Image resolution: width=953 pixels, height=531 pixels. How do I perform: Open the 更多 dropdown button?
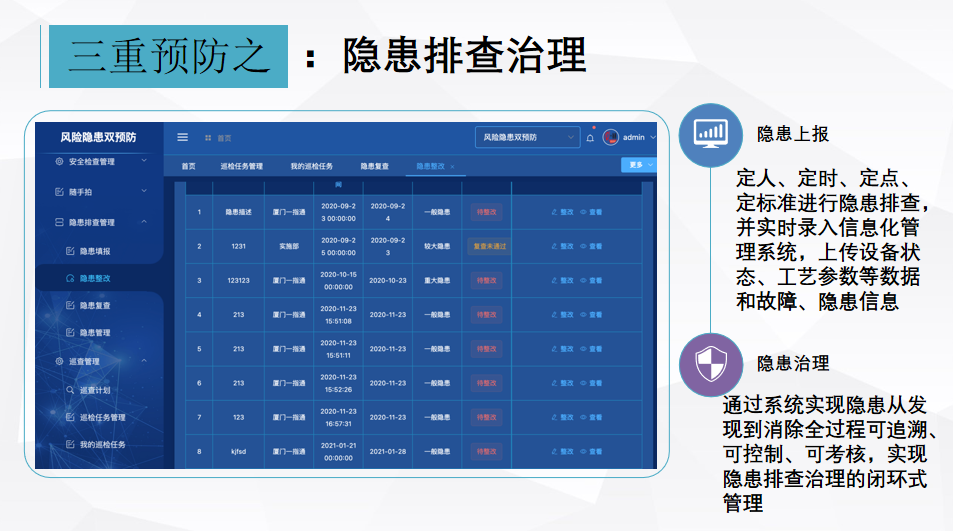(x=638, y=165)
